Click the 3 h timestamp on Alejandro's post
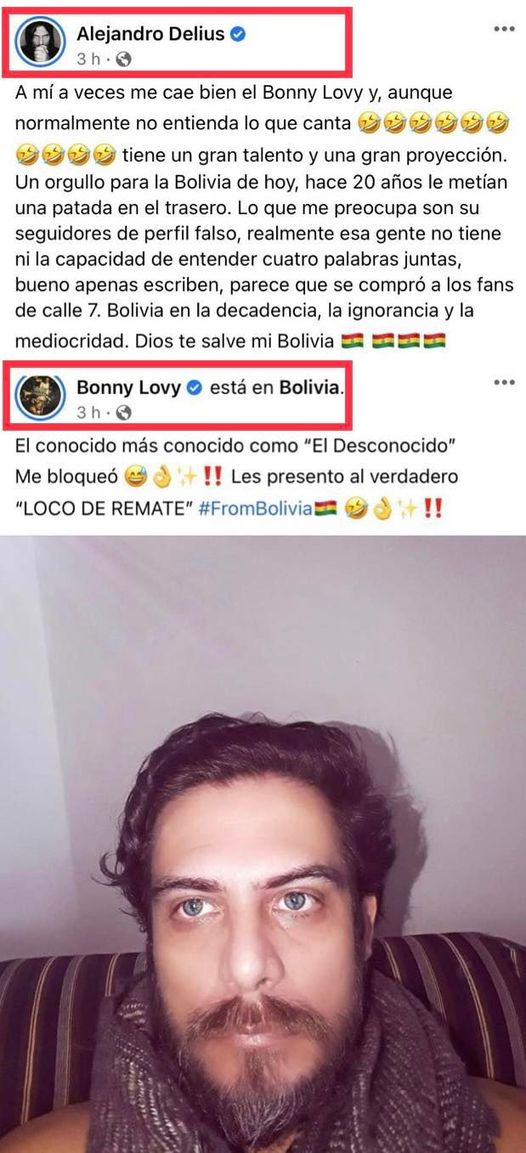Image resolution: width=526 pixels, height=1153 pixels. click(88, 60)
